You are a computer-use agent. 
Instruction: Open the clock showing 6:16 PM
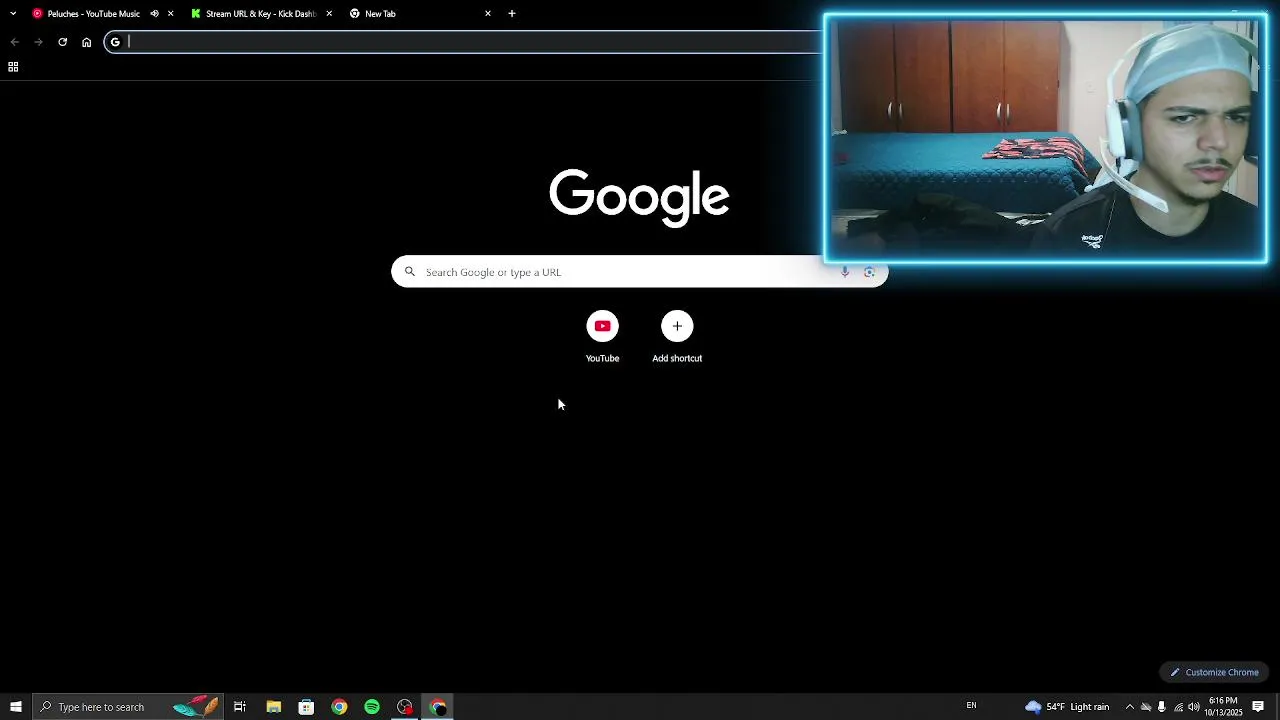1223,707
